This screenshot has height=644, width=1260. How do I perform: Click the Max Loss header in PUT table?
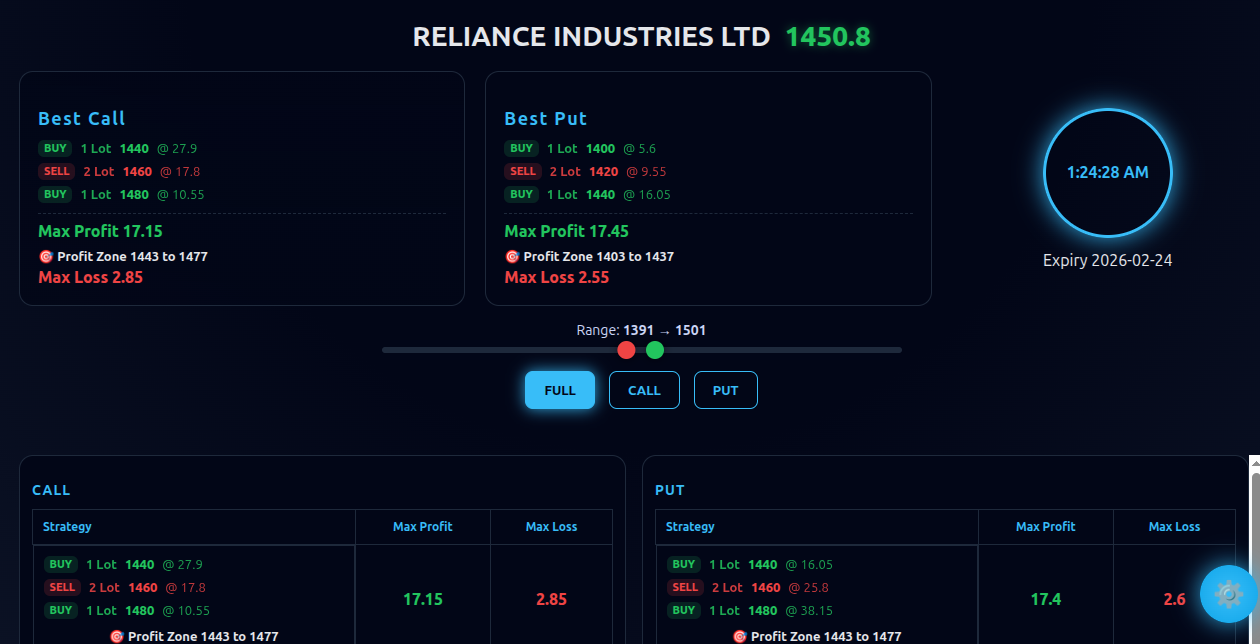pos(1174,526)
